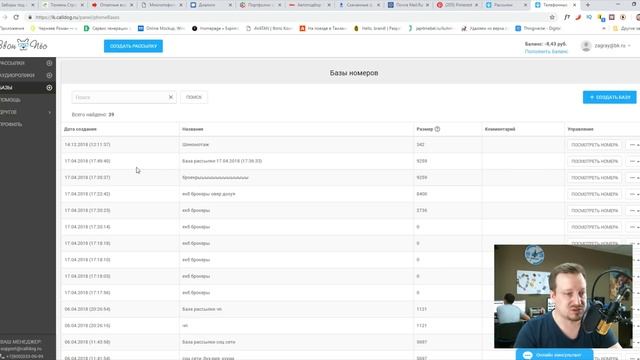Click the browser reload icon
This screenshot has height=360, width=640.
[x=16, y=17]
